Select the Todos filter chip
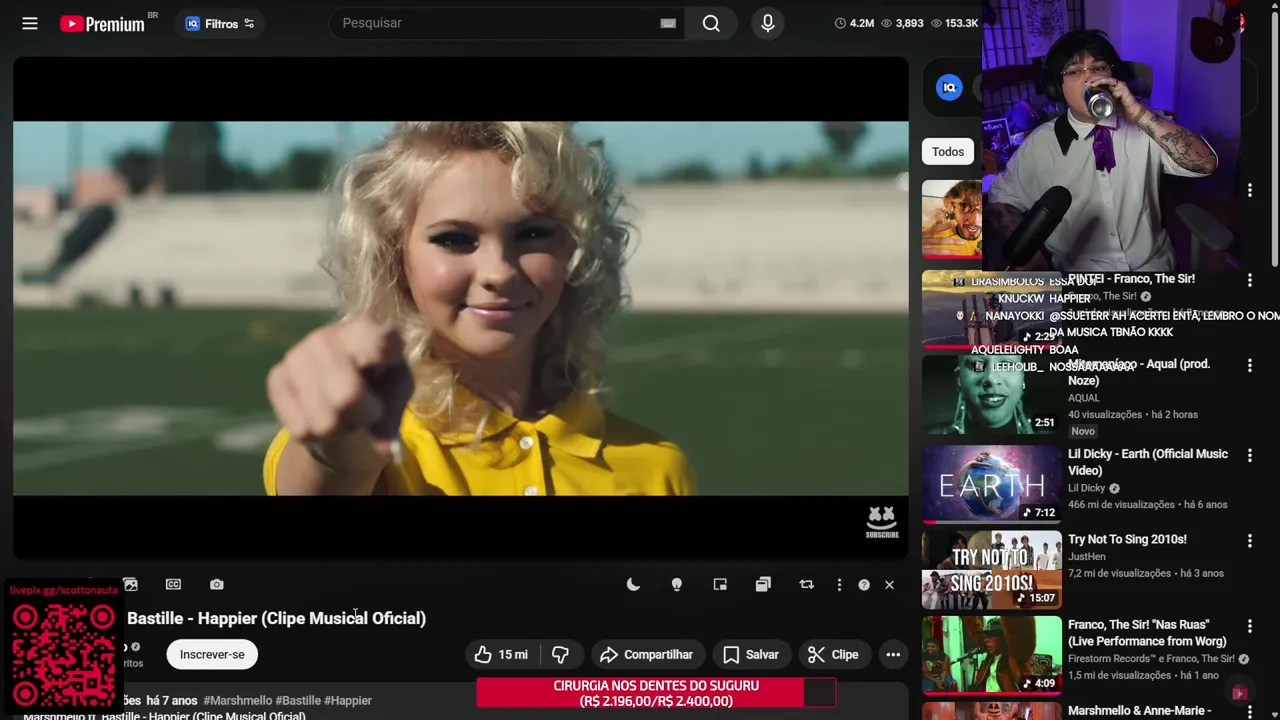 [x=948, y=152]
